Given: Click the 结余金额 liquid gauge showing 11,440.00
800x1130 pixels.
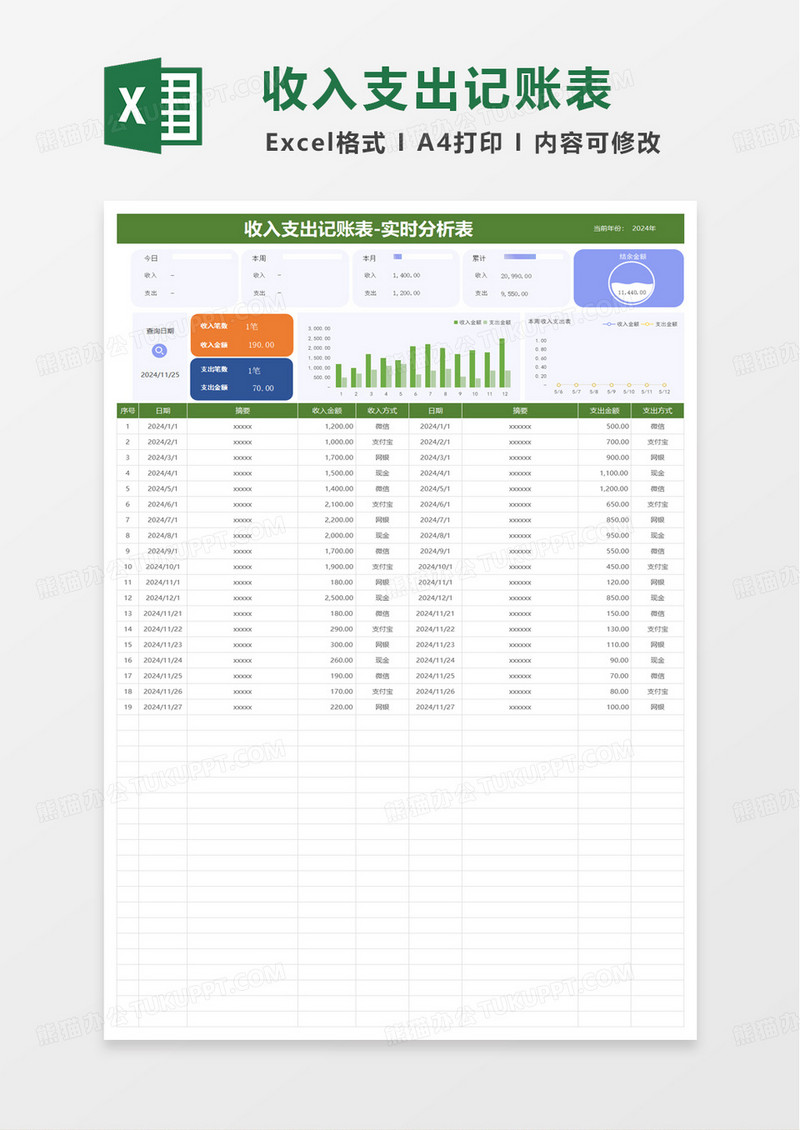Looking at the screenshot, I should 631,283.
